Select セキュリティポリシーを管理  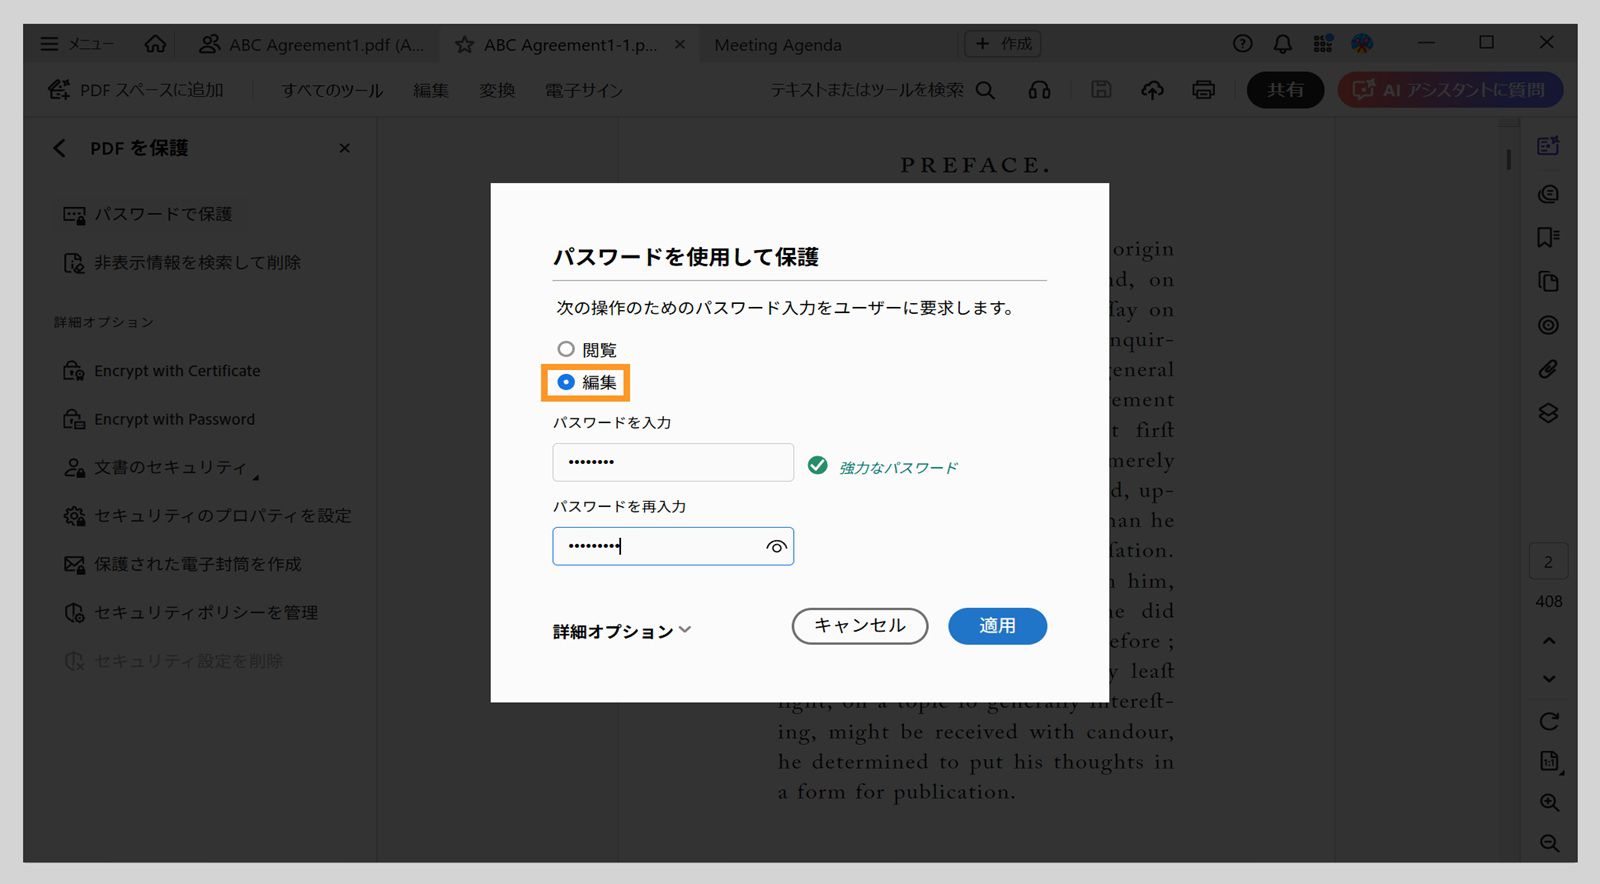[x=190, y=612]
